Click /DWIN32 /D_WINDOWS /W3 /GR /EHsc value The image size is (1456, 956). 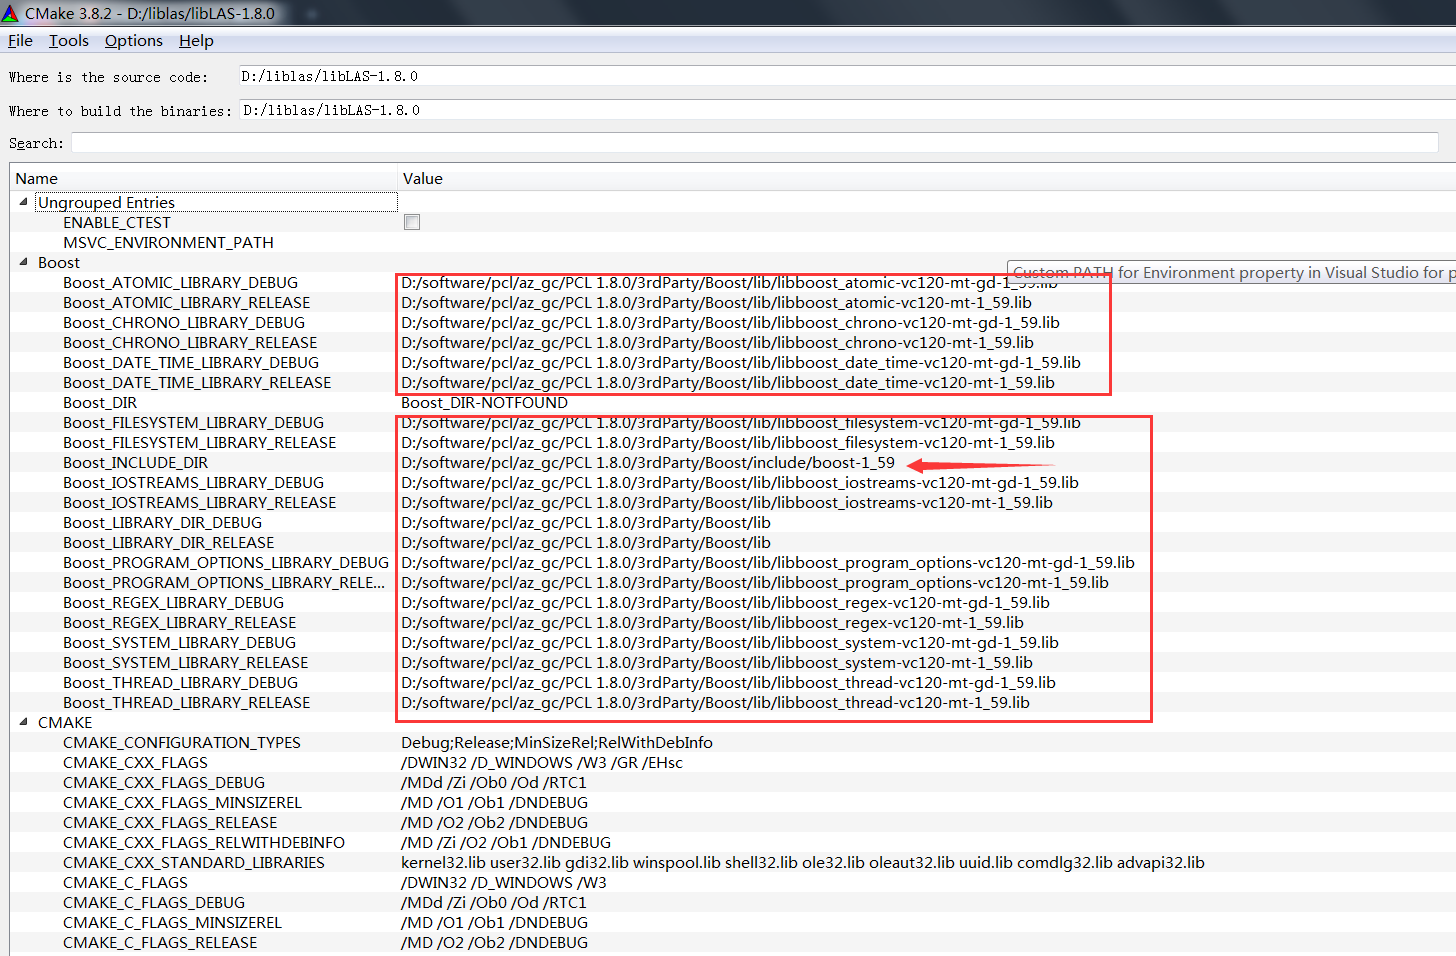coord(542,762)
